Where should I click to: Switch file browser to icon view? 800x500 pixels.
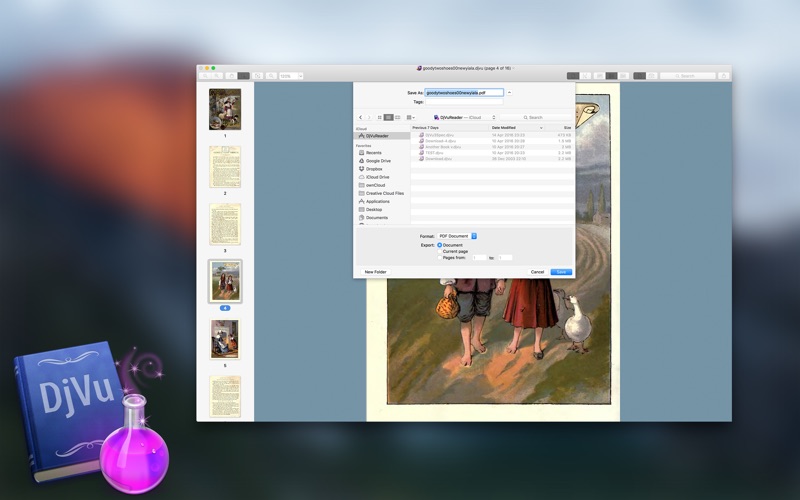click(379, 117)
